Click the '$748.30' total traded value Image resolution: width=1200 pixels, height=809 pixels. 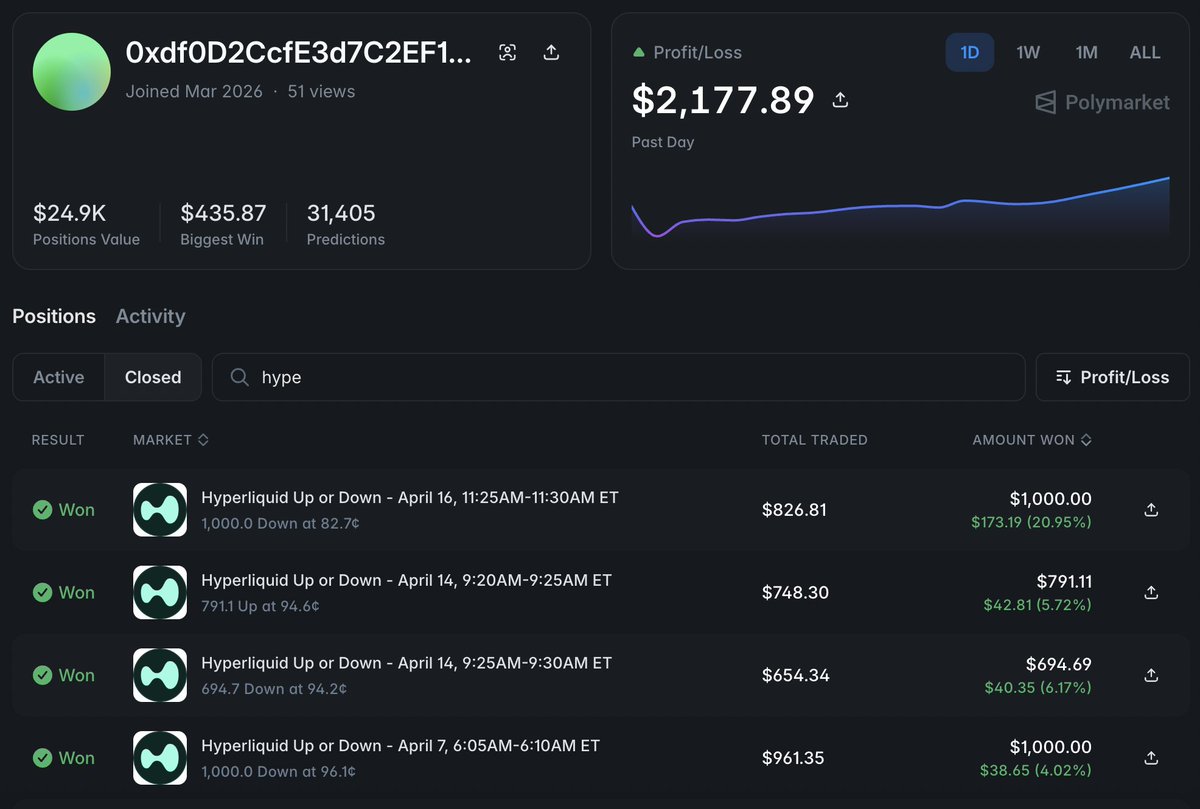[x=795, y=592]
